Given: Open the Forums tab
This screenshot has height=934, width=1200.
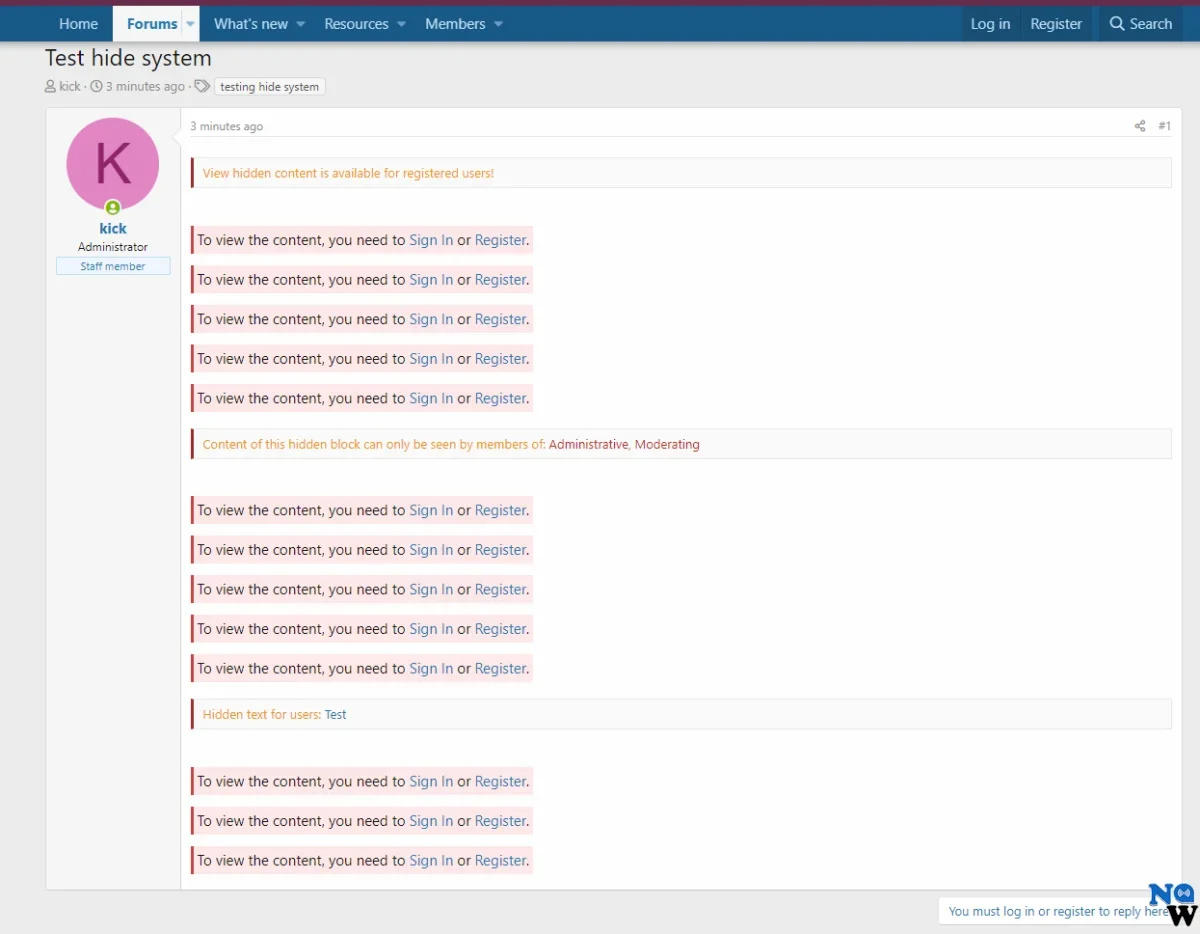Looking at the screenshot, I should click(x=151, y=24).
